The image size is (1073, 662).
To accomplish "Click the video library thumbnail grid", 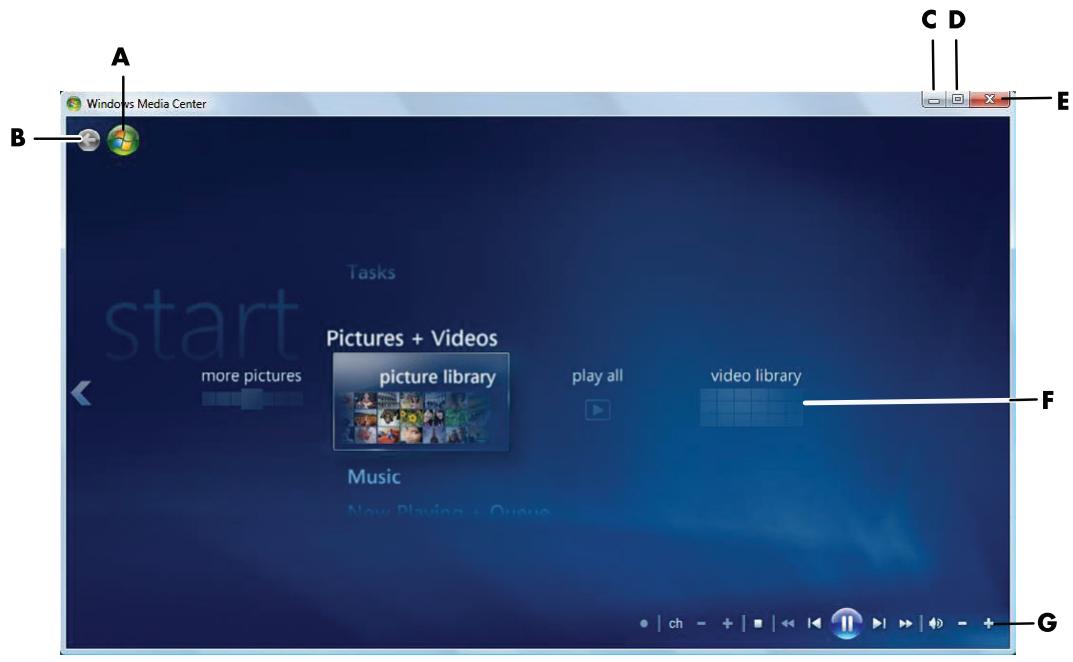I will tap(751, 407).
